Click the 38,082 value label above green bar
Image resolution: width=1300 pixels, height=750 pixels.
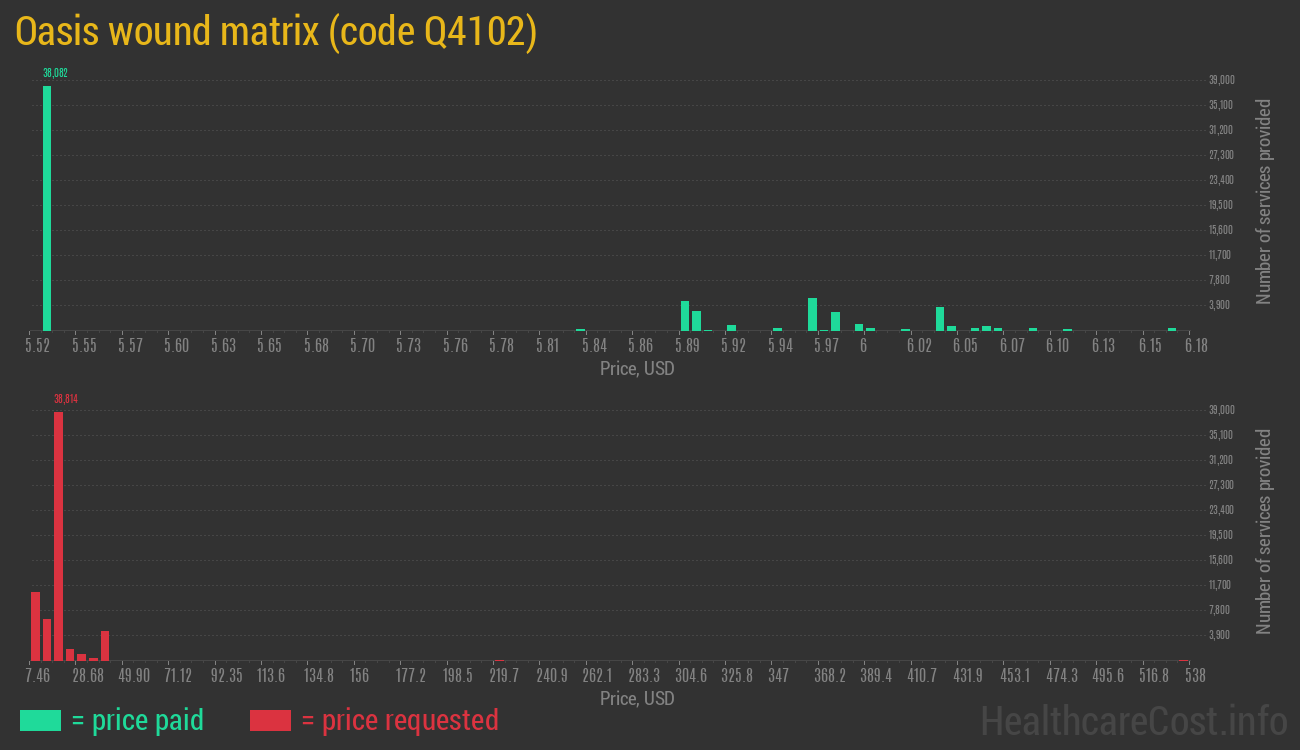(55, 73)
